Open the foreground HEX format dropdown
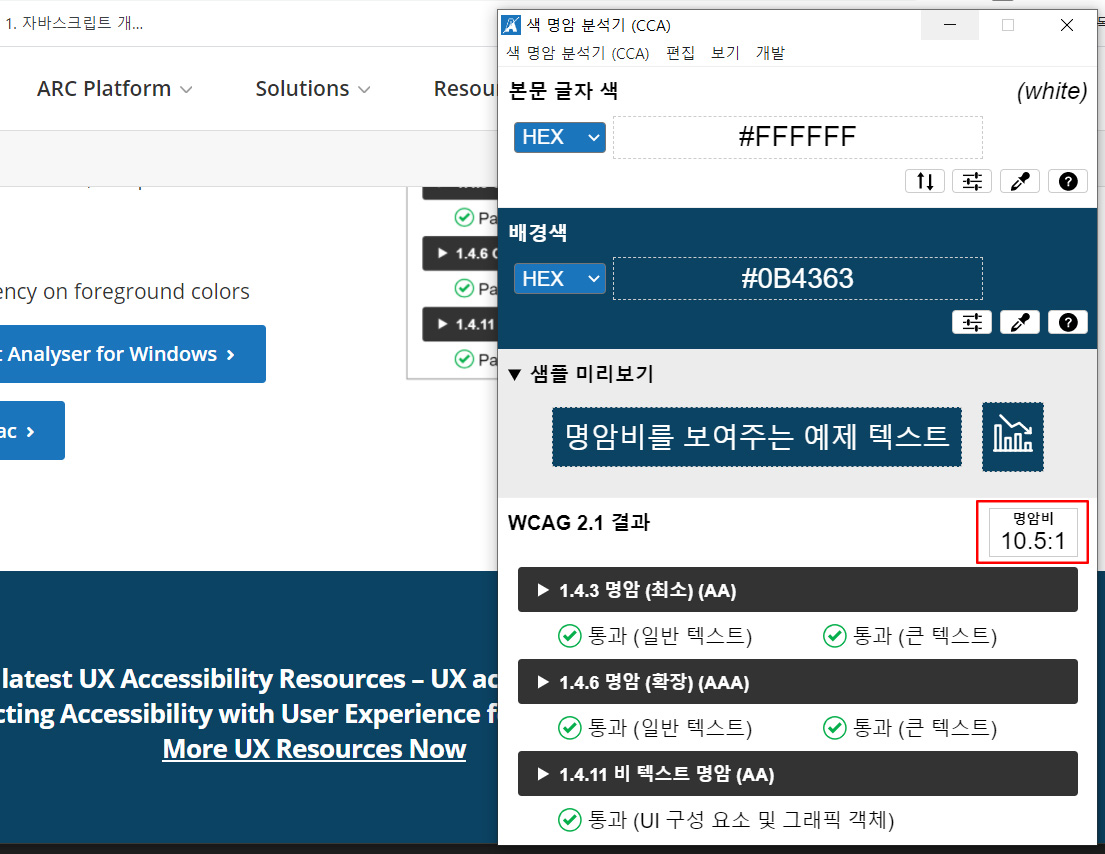This screenshot has height=854, width=1105. click(560, 137)
